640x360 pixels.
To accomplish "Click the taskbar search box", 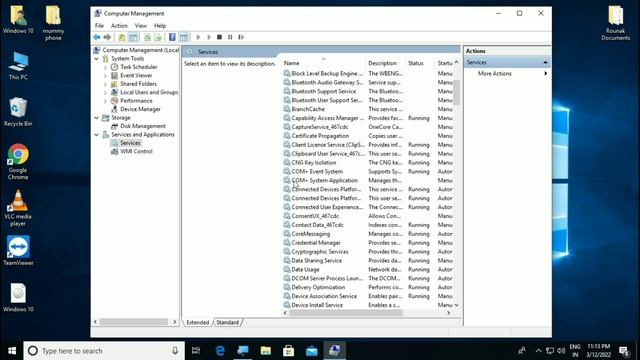I will point(104,351).
